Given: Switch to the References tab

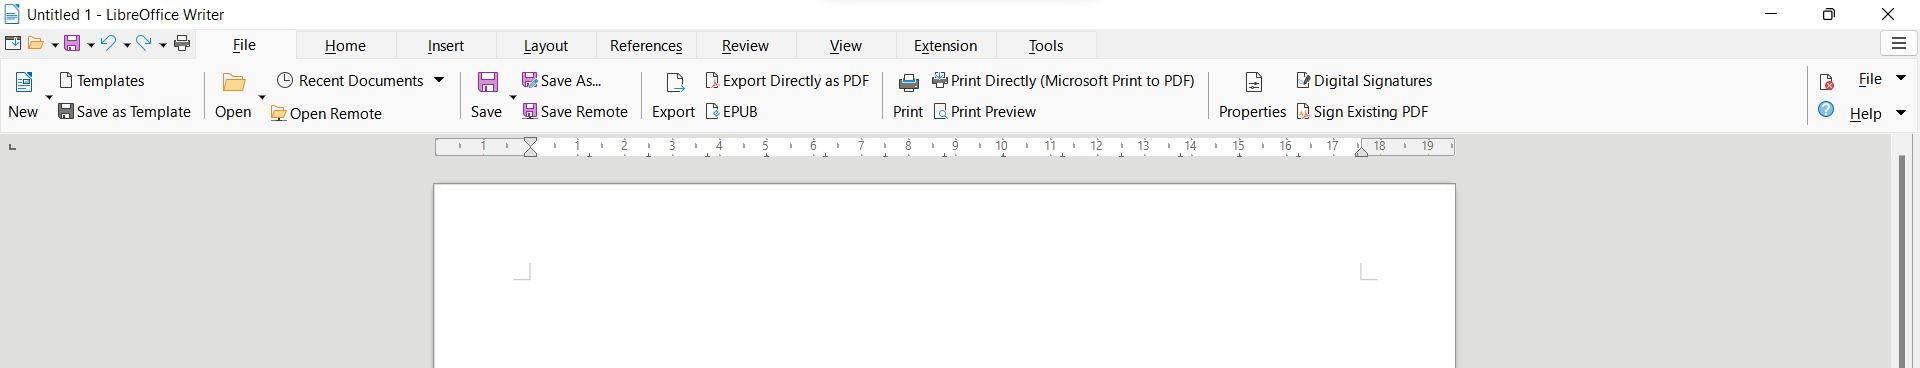Looking at the screenshot, I should click(x=646, y=46).
